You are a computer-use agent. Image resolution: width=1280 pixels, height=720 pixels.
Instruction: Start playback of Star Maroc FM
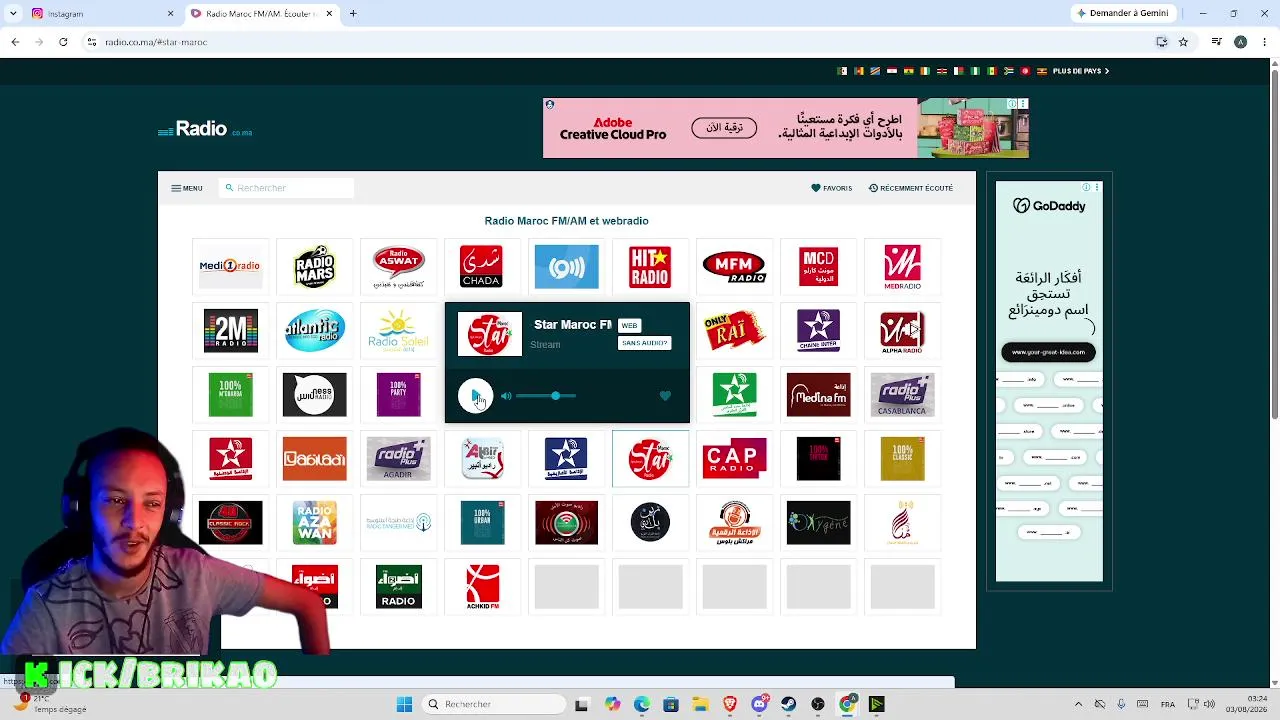click(475, 396)
